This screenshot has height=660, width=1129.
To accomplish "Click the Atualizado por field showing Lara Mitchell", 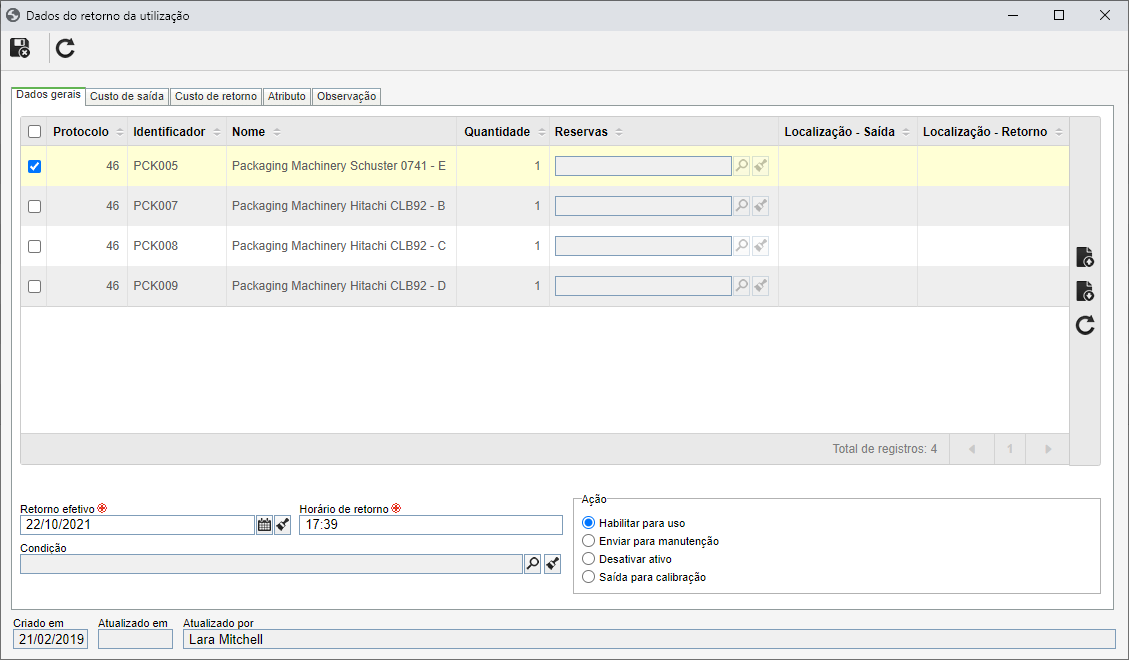I will 649,639.
